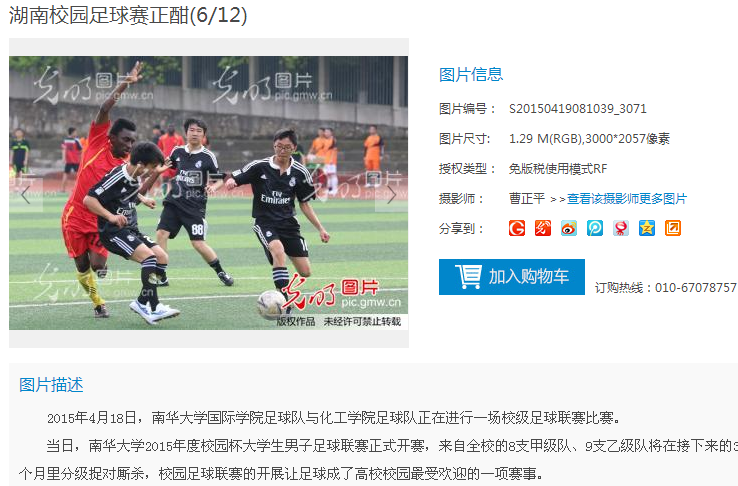Click image number S20150419081039_3071

[578, 109]
